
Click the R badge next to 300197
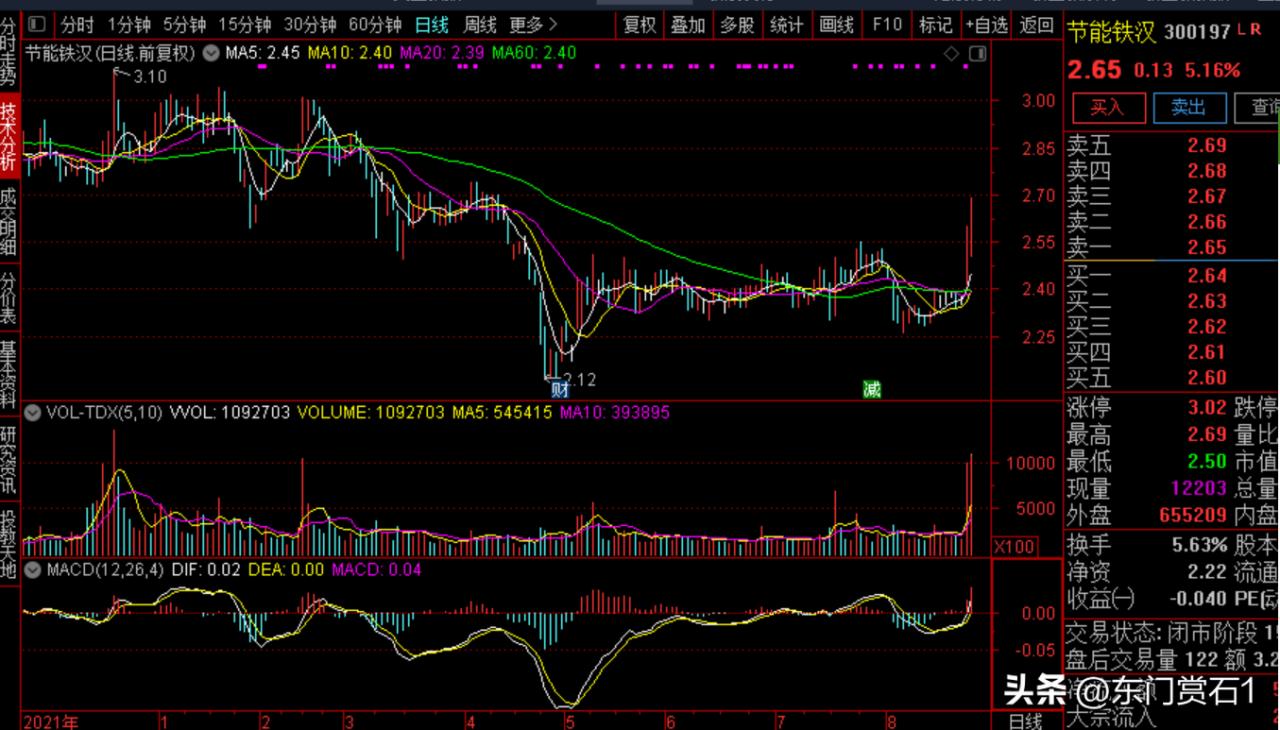tap(1255, 31)
